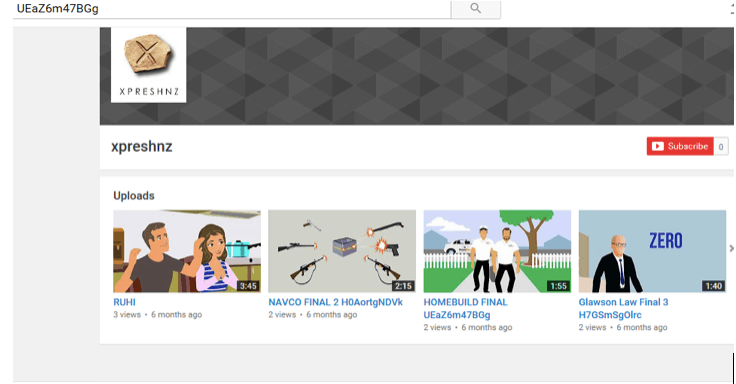Open the Glawson Law ZERO thumbnail
This screenshot has width=736, height=384.
tap(652, 251)
